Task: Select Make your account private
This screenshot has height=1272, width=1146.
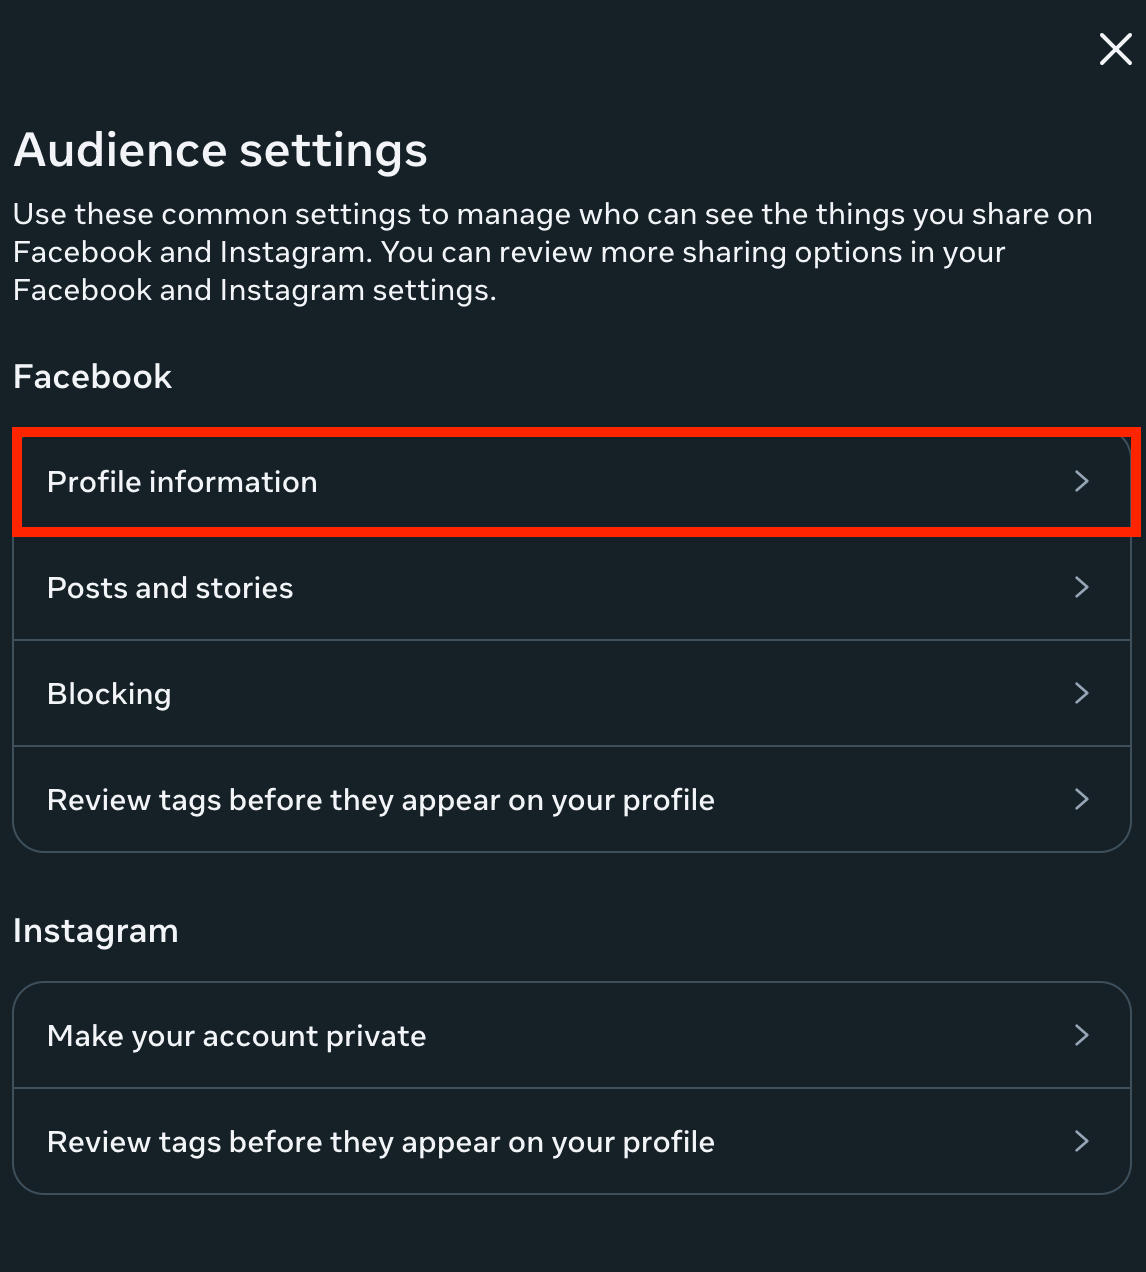Action: 572,1036
